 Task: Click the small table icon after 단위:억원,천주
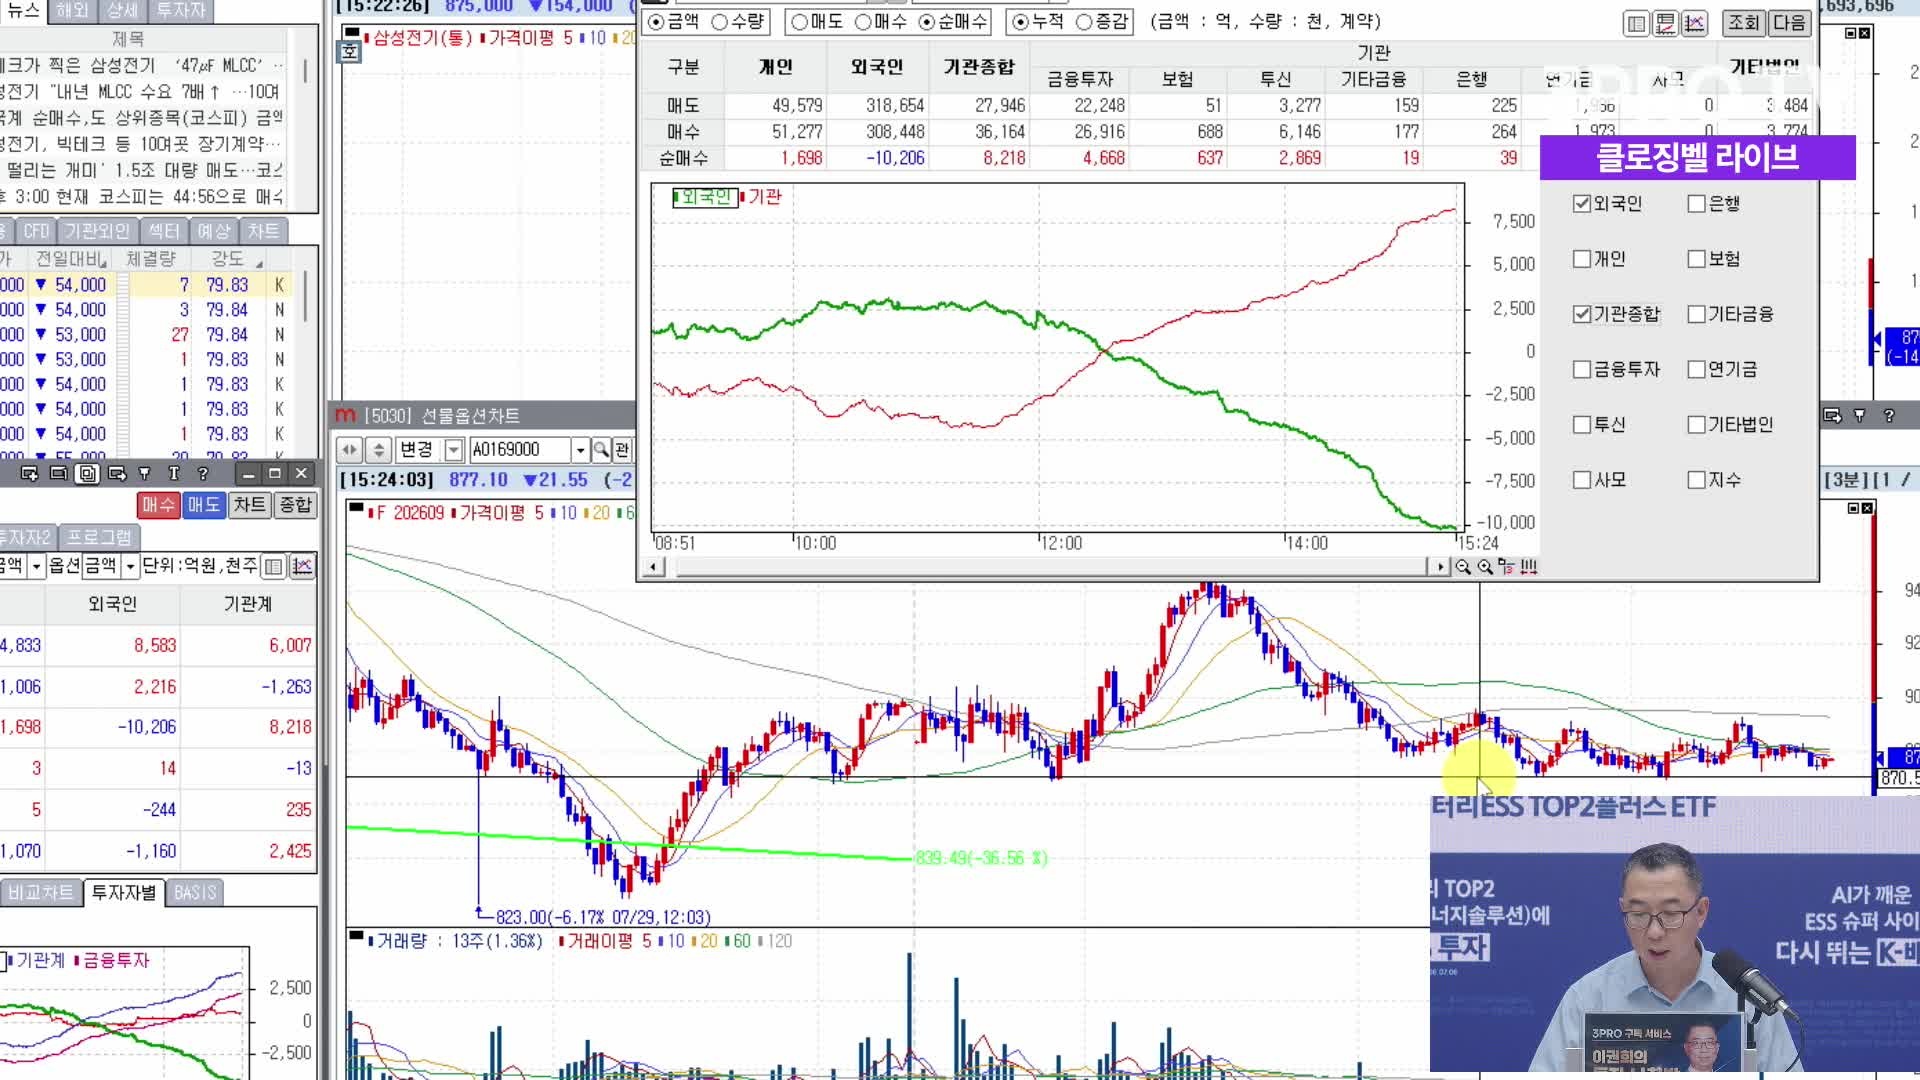coord(273,567)
